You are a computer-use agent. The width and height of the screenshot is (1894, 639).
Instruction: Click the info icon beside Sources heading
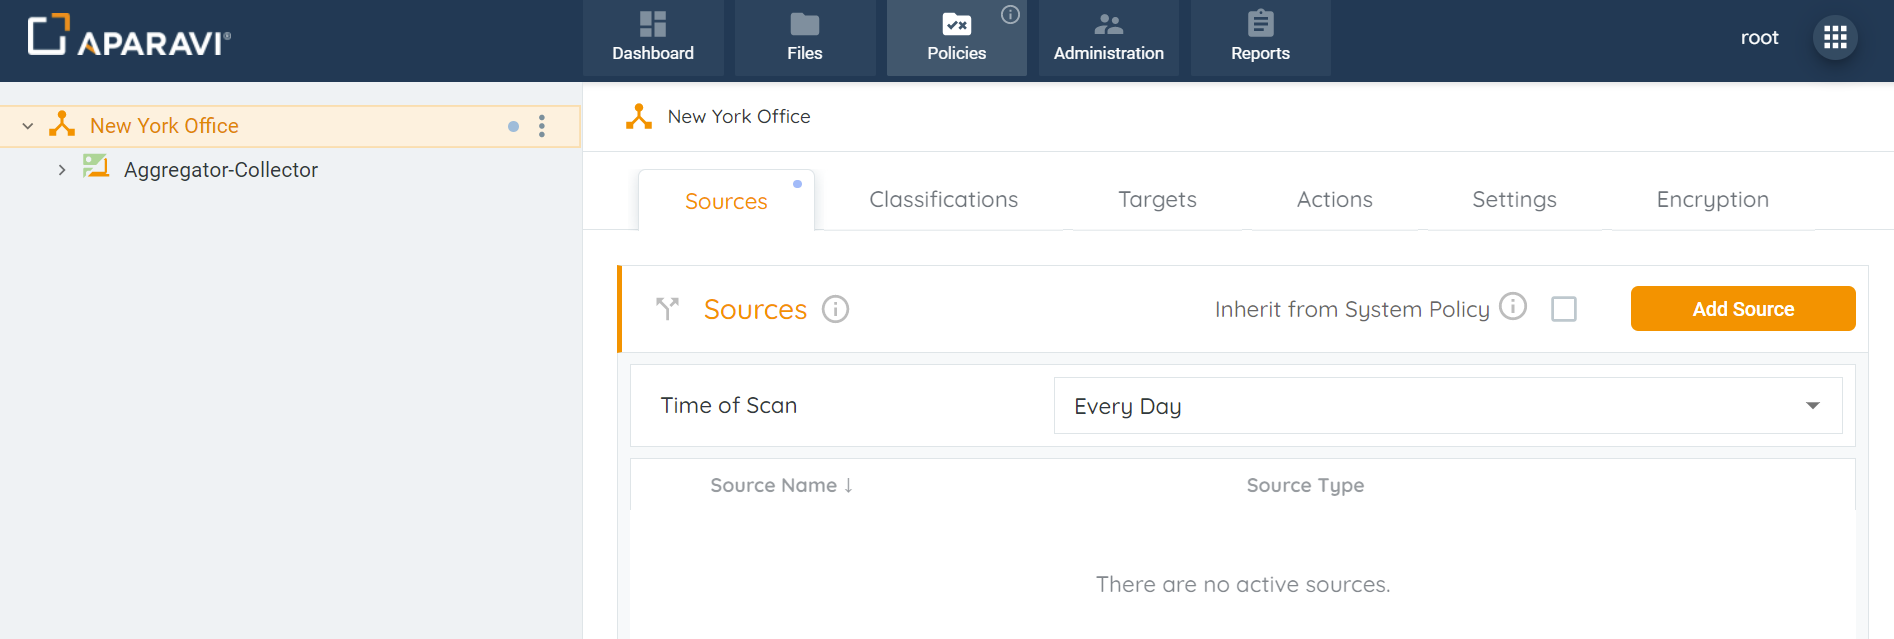pyautogui.click(x=835, y=310)
